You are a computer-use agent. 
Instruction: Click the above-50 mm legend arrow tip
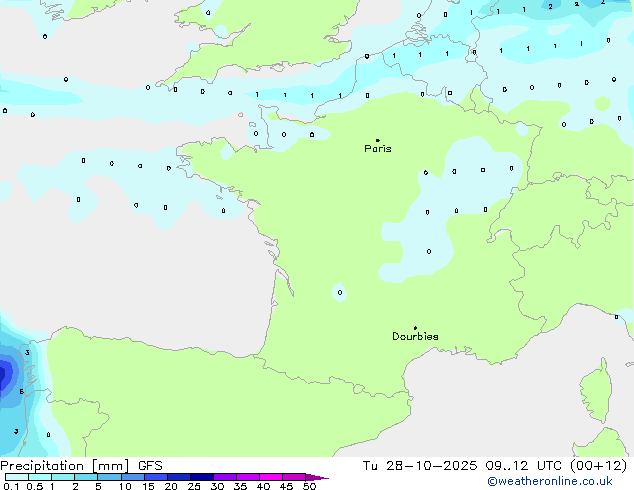(317, 477)
